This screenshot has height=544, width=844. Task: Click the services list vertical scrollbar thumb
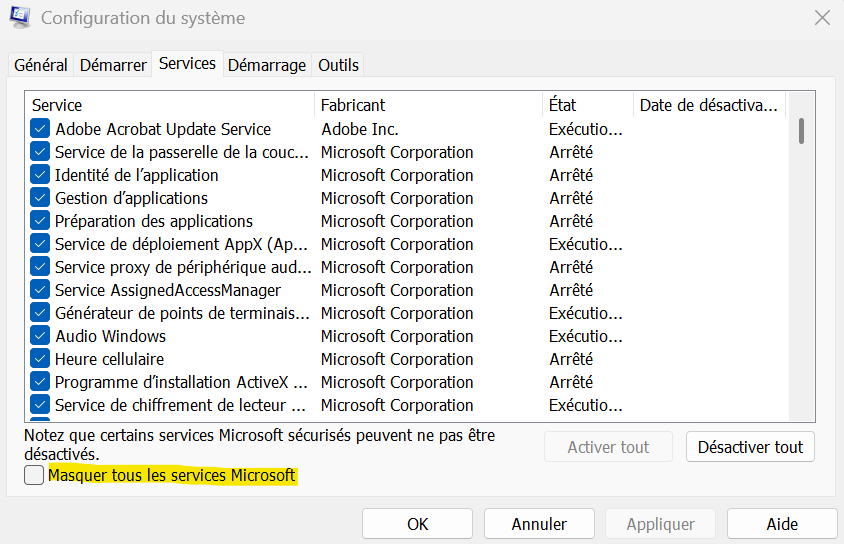tap(801, 131)
